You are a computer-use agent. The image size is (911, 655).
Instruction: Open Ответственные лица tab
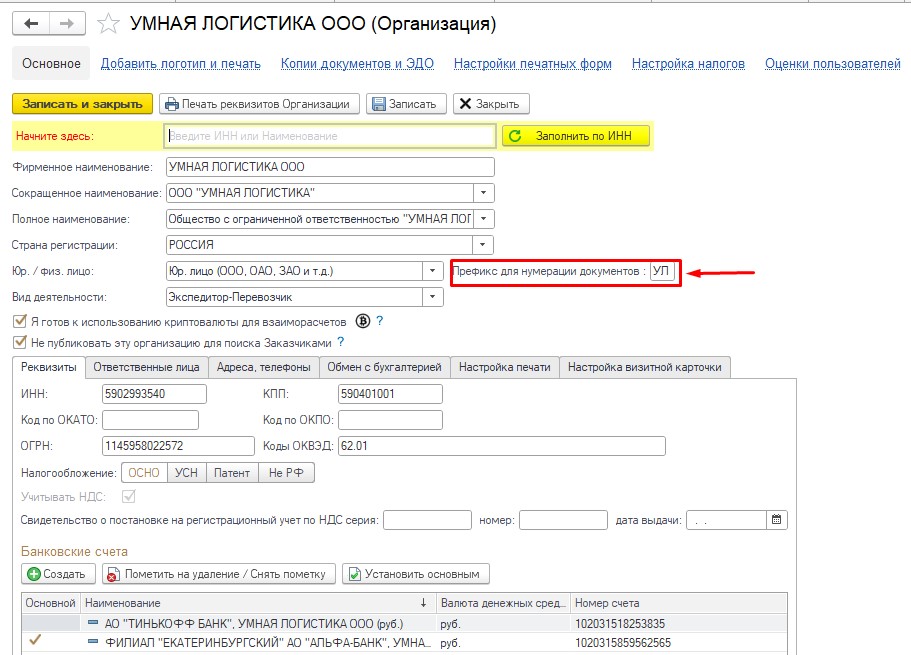pyautogui.click(x=146, y=367)
